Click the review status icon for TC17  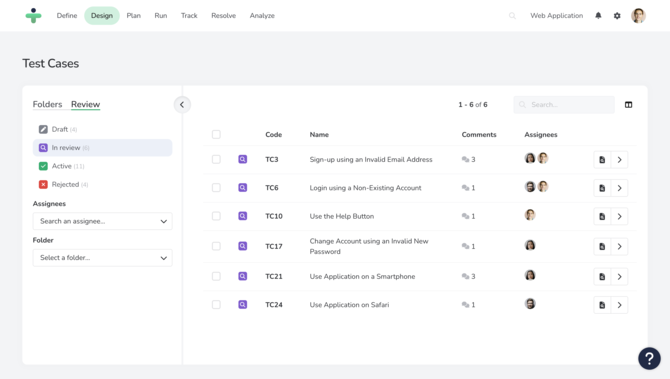tap(243, 246)
